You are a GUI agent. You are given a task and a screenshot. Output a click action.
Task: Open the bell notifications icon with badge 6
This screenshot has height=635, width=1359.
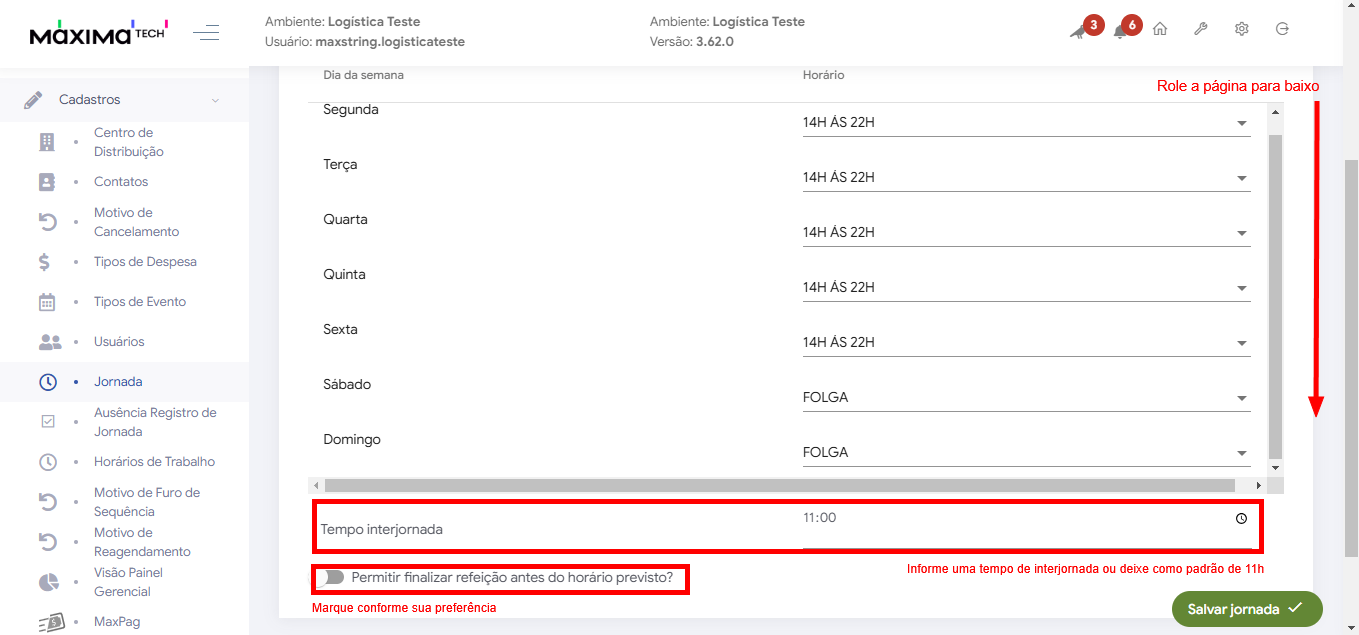[x=1121, y=32]
